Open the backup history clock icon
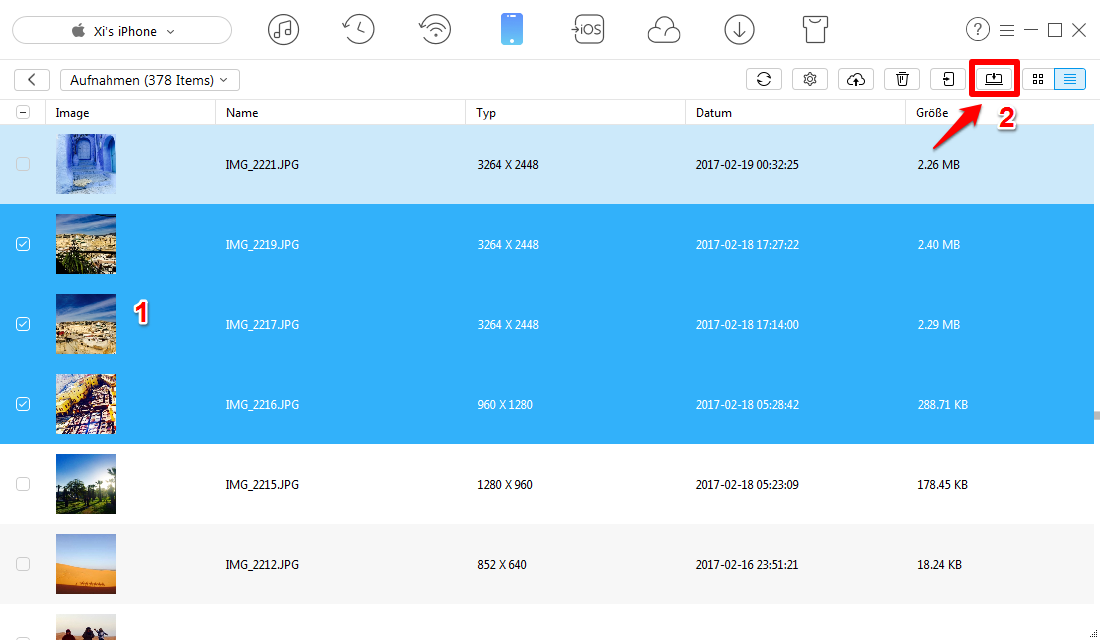Viewport: 1100px width, 640px height. coord(358,30)
